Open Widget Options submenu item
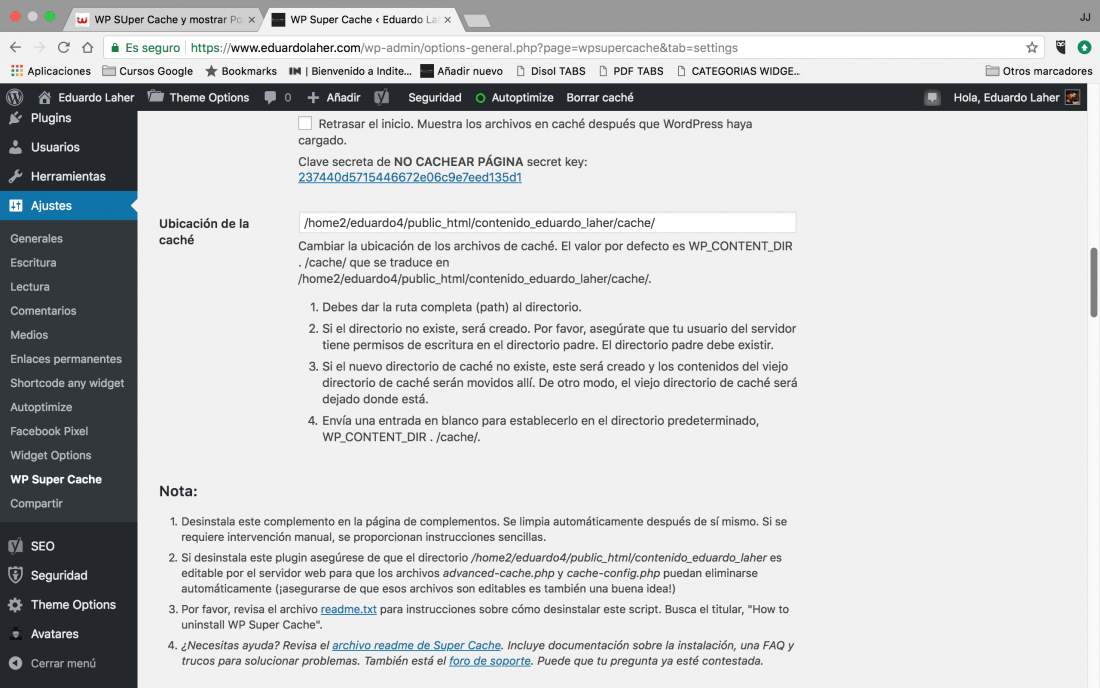The height and width of the screenshot is (688, 1100). pyautogui.click(x=51, y=455)
